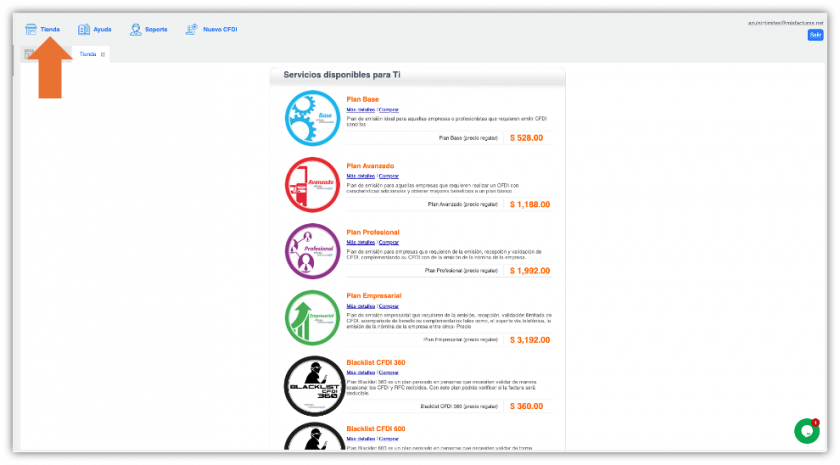Close the Tienda tab with its small icon
This screenshot has width=840, height=465.
click(x=103, y=55)
